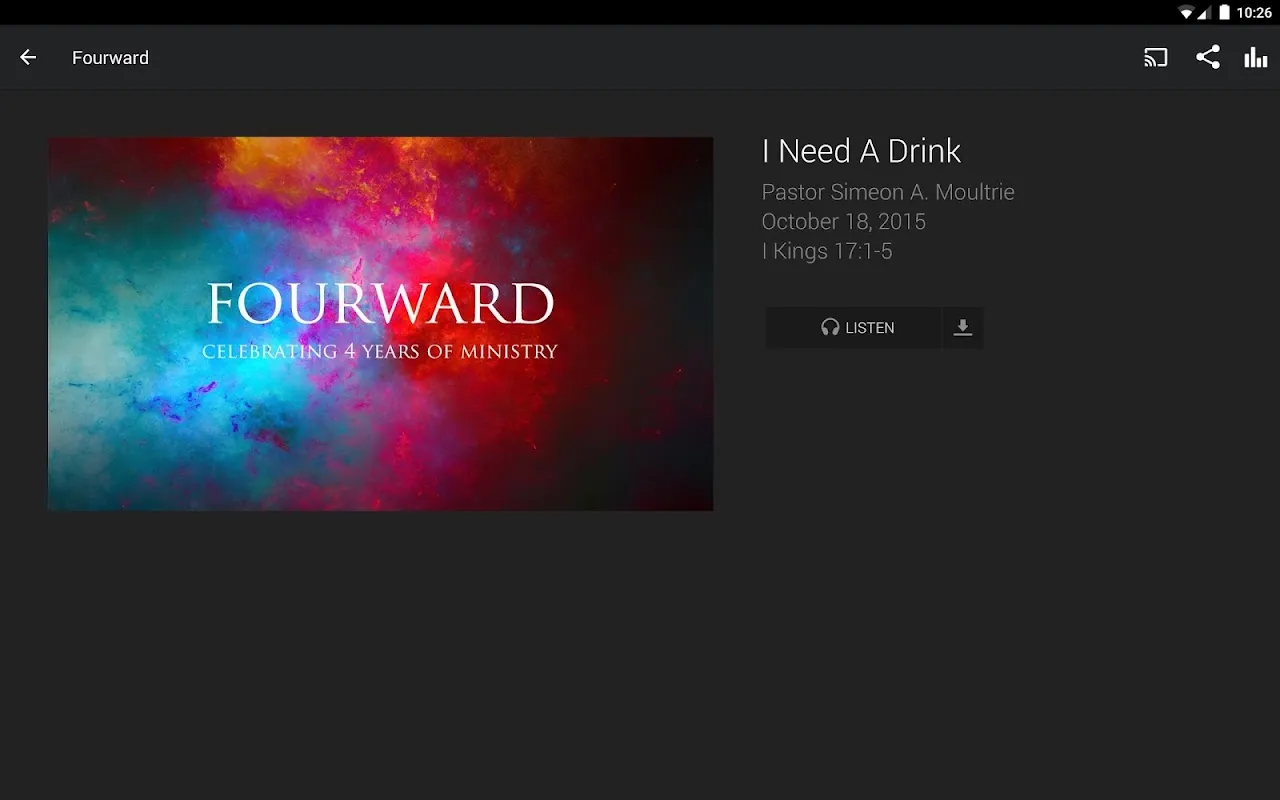Image resolution: width=1280 pixels, height=800 pixels.
Task: Download the sermon with the download arrow
Action: click(x=963, y=328)
